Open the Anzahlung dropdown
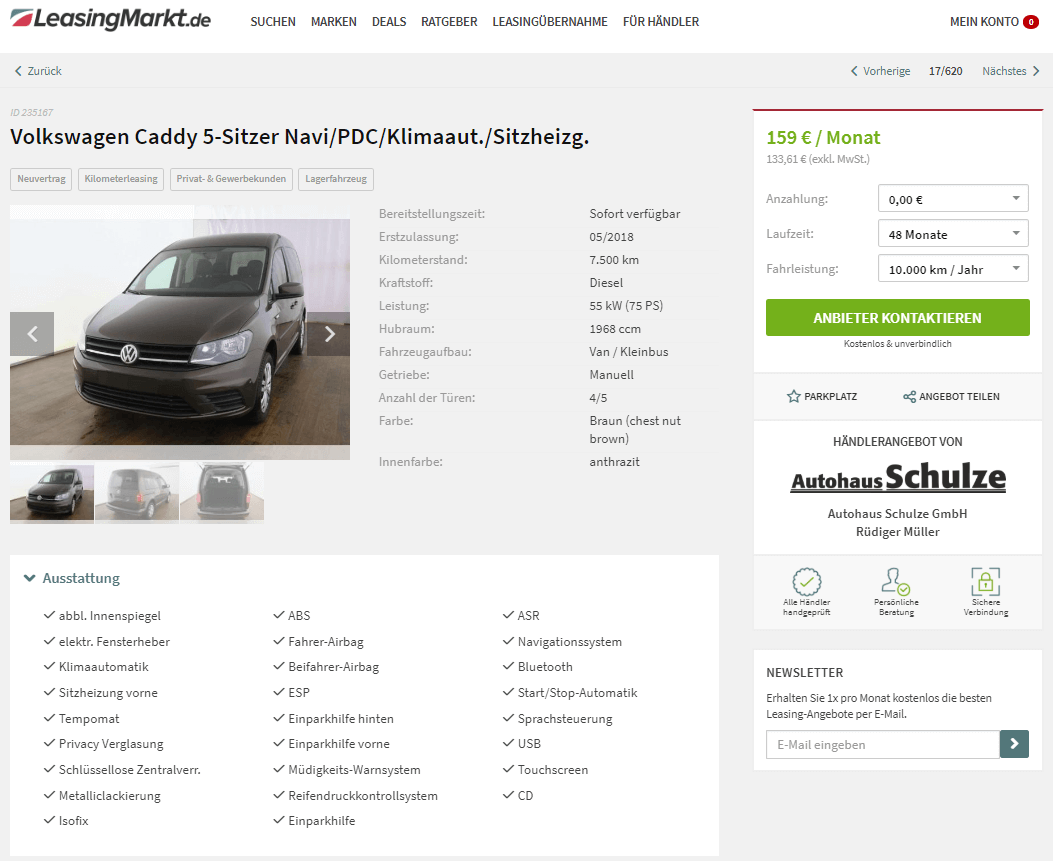 [953, 199]
